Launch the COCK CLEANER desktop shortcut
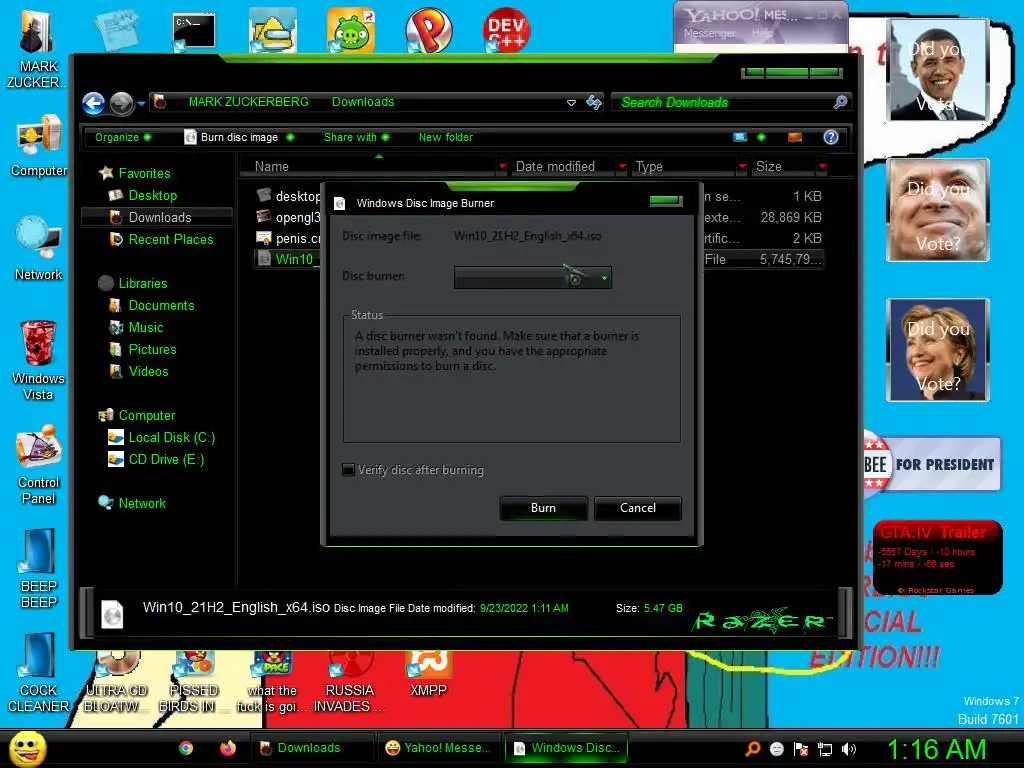This screenshot has width=1024, height=768. [39, 673]
